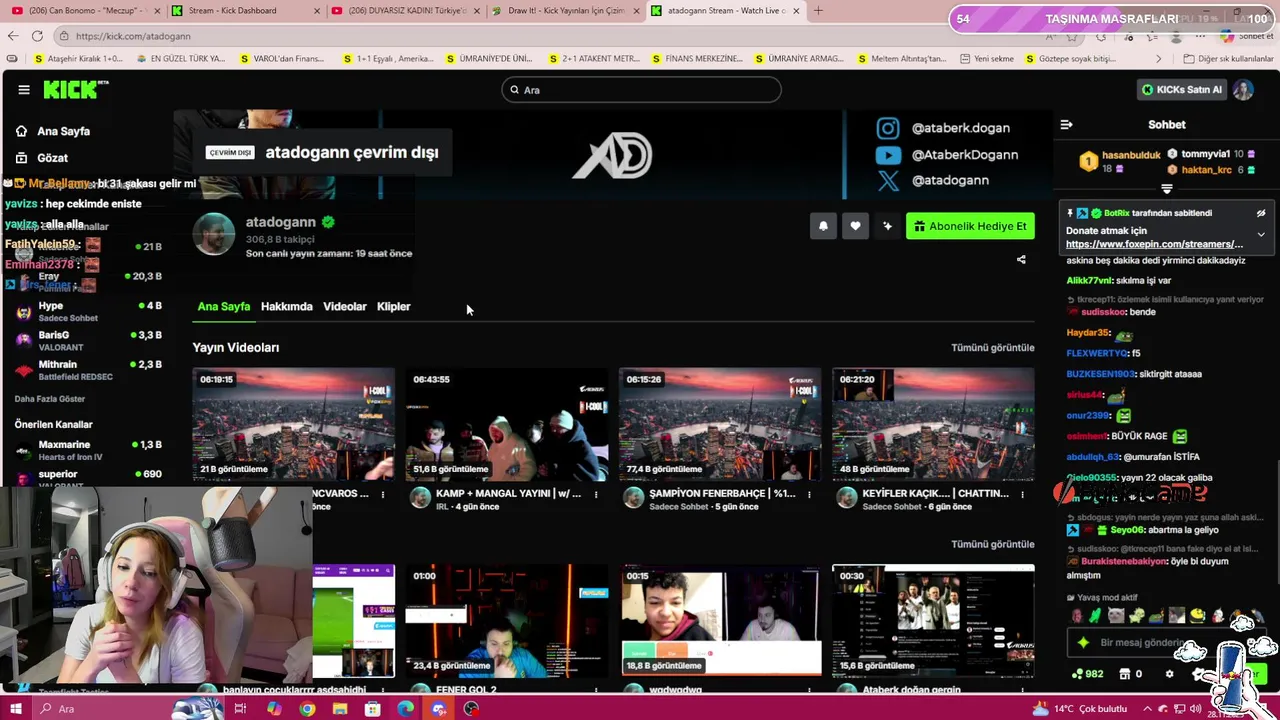Click KICKs Satın Al button

point(1182,90)
